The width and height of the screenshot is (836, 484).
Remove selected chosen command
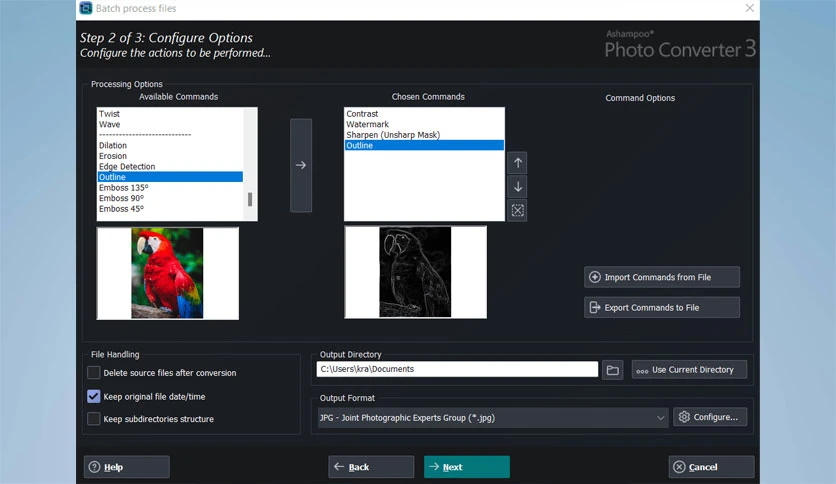tap(518, 210)
